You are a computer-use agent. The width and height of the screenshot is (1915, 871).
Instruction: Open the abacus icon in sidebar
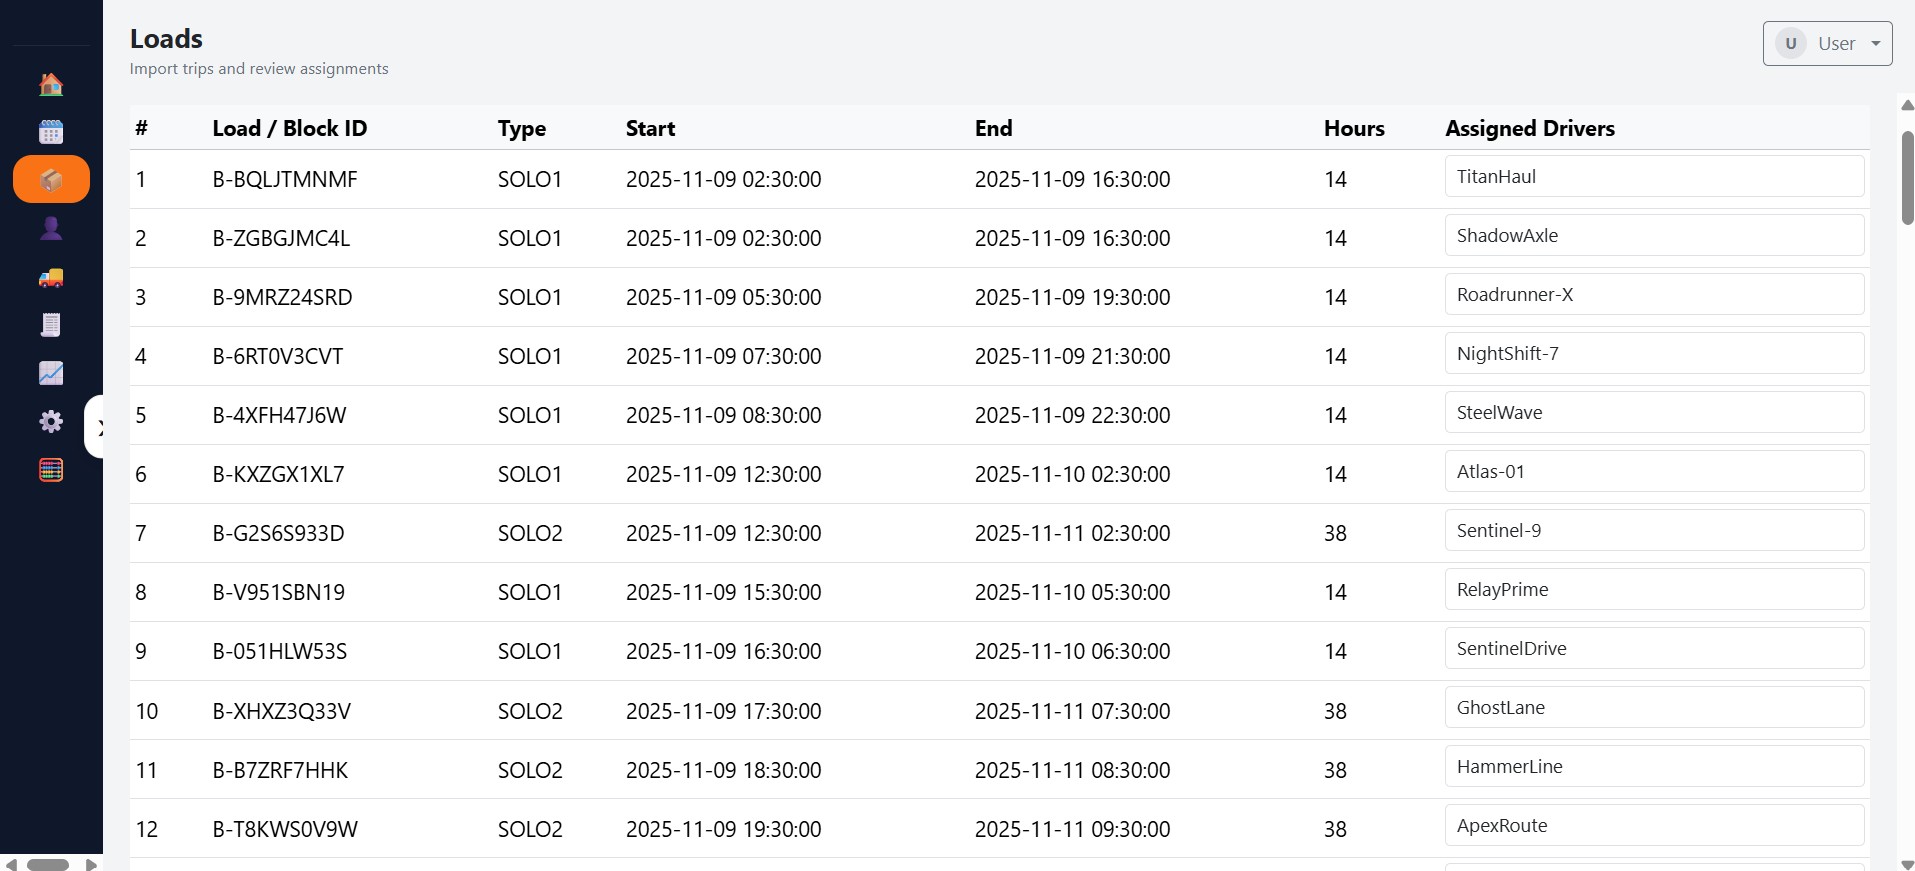[x=51, y=470]
